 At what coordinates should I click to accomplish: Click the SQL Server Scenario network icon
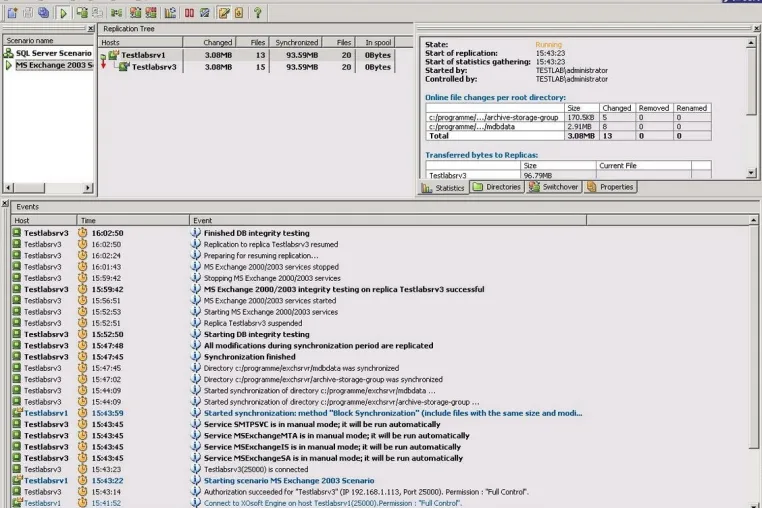click(x=8, y=53)
